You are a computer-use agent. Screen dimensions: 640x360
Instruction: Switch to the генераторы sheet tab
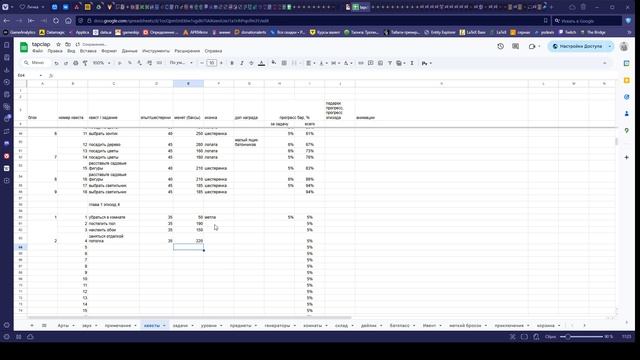tap(277, 326)
